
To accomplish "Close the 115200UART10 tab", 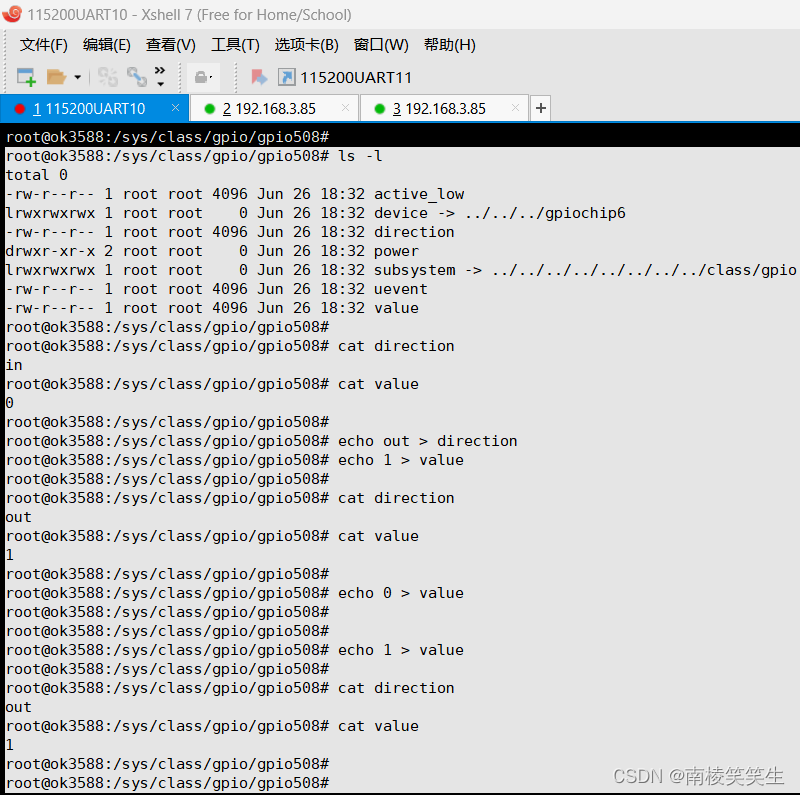I will (176, 108).
